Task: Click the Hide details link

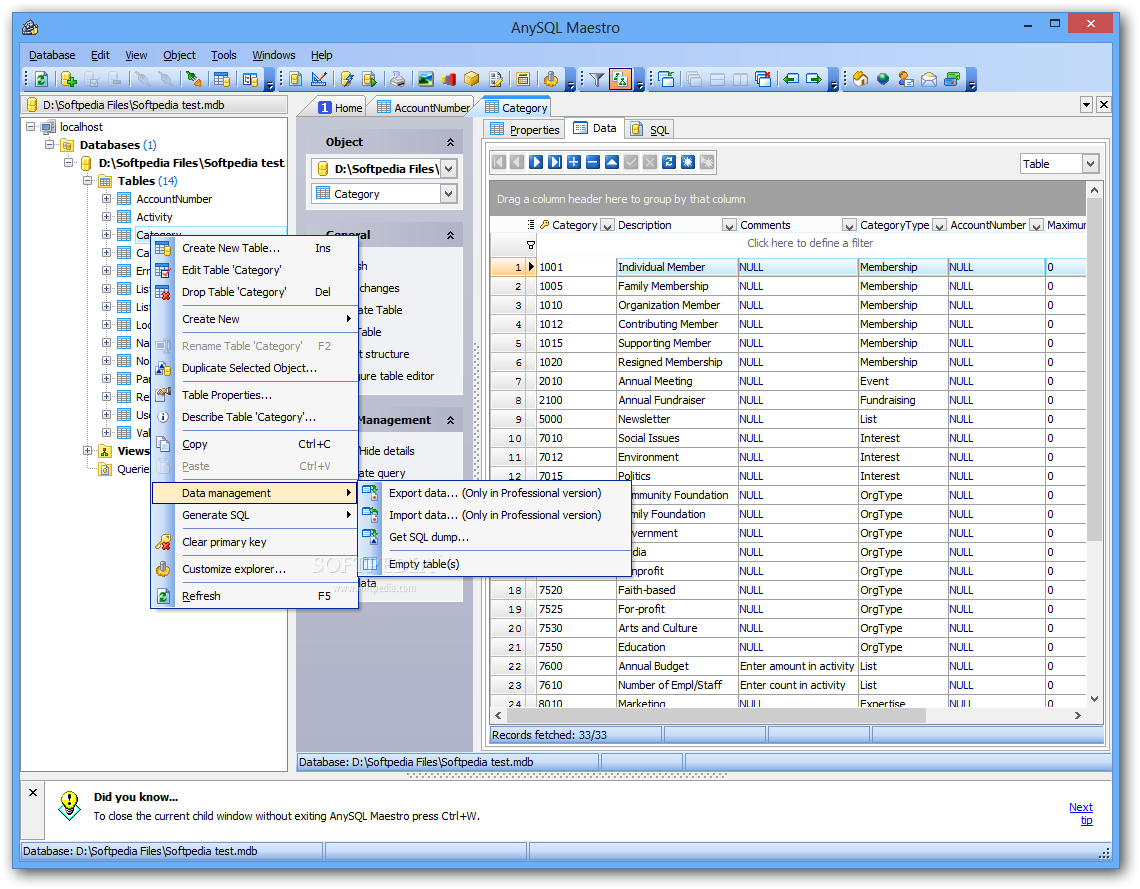Action: (x=386, y=451)
